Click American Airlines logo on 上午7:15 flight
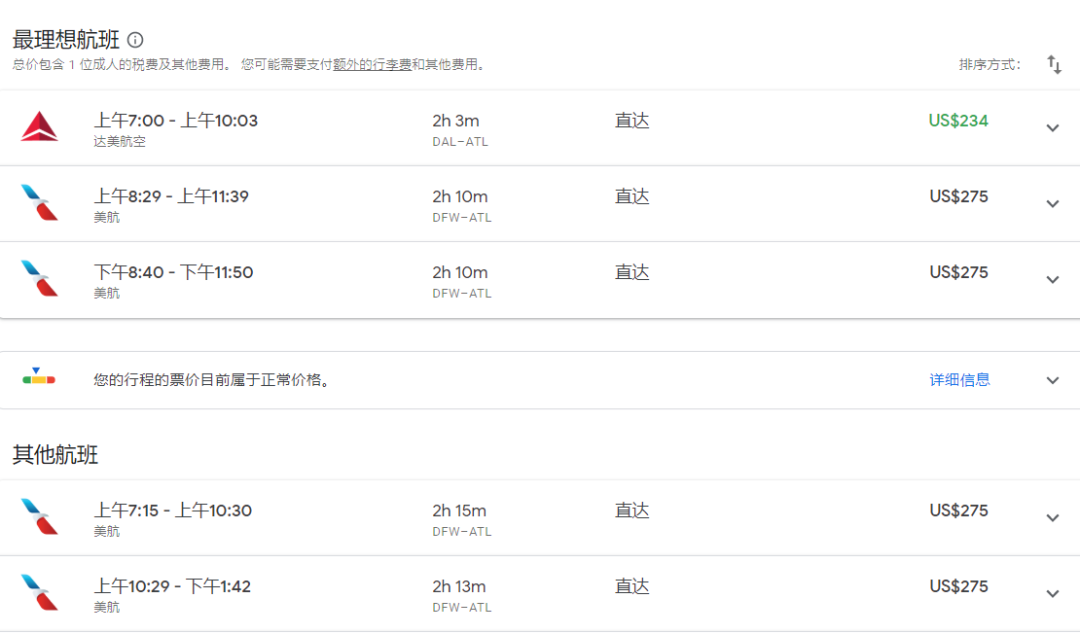The image size is (1080, 634). (x=40, y=517)
